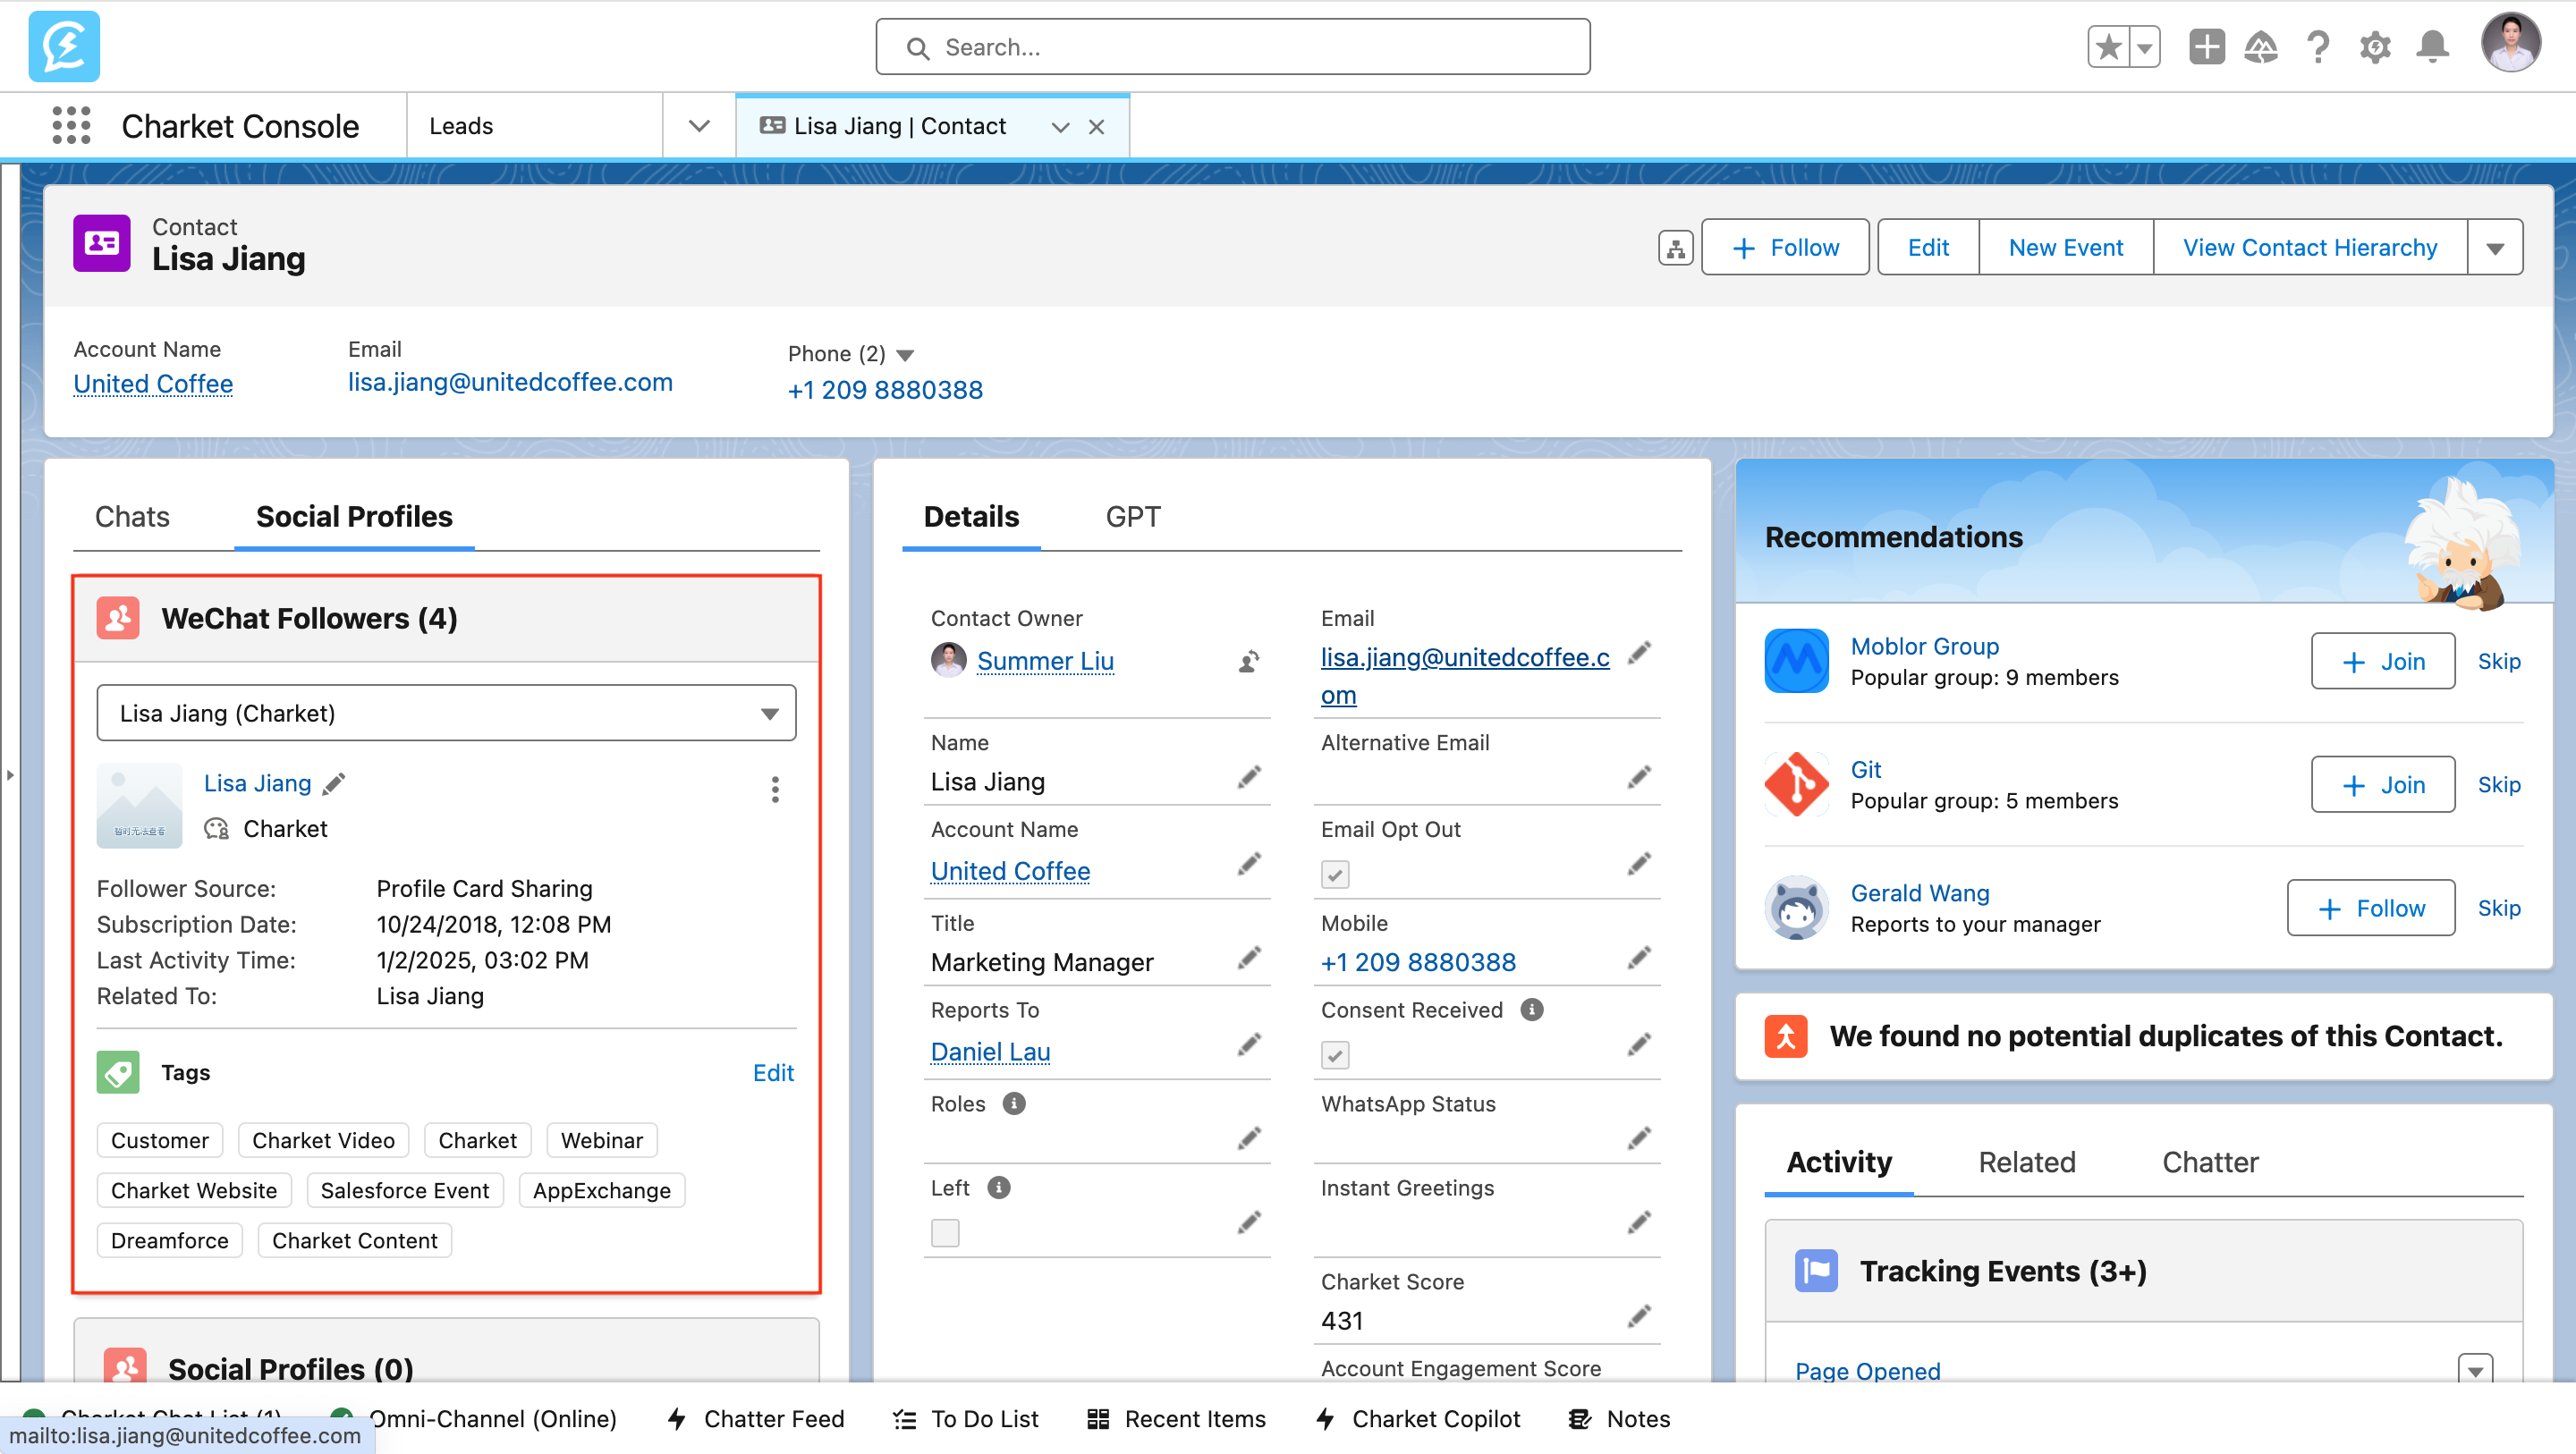Open the Trailhead guidance icon
This screenshot has height=1454, width=2576.
coord(2261,47)
